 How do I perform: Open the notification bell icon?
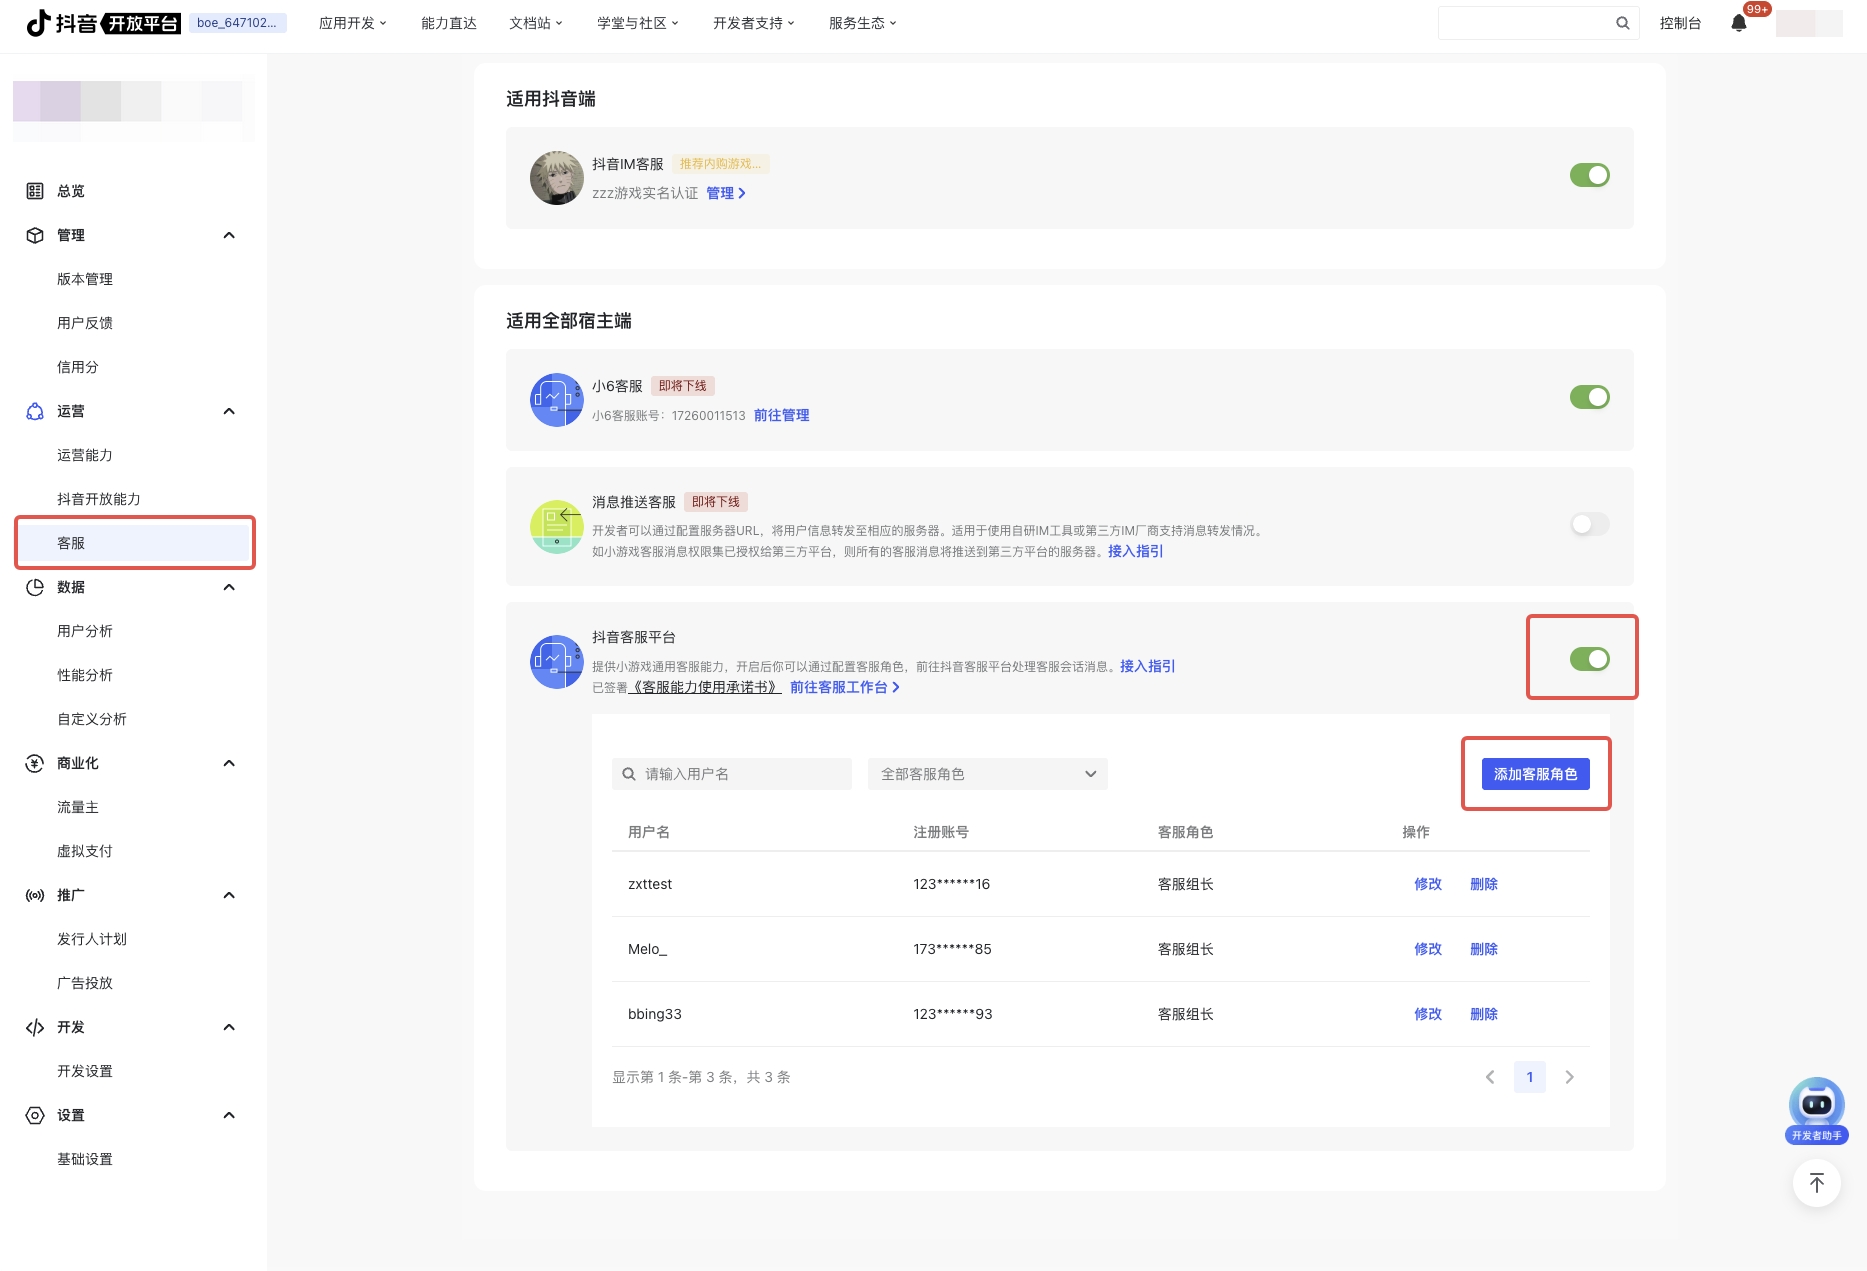(1739, 23)
